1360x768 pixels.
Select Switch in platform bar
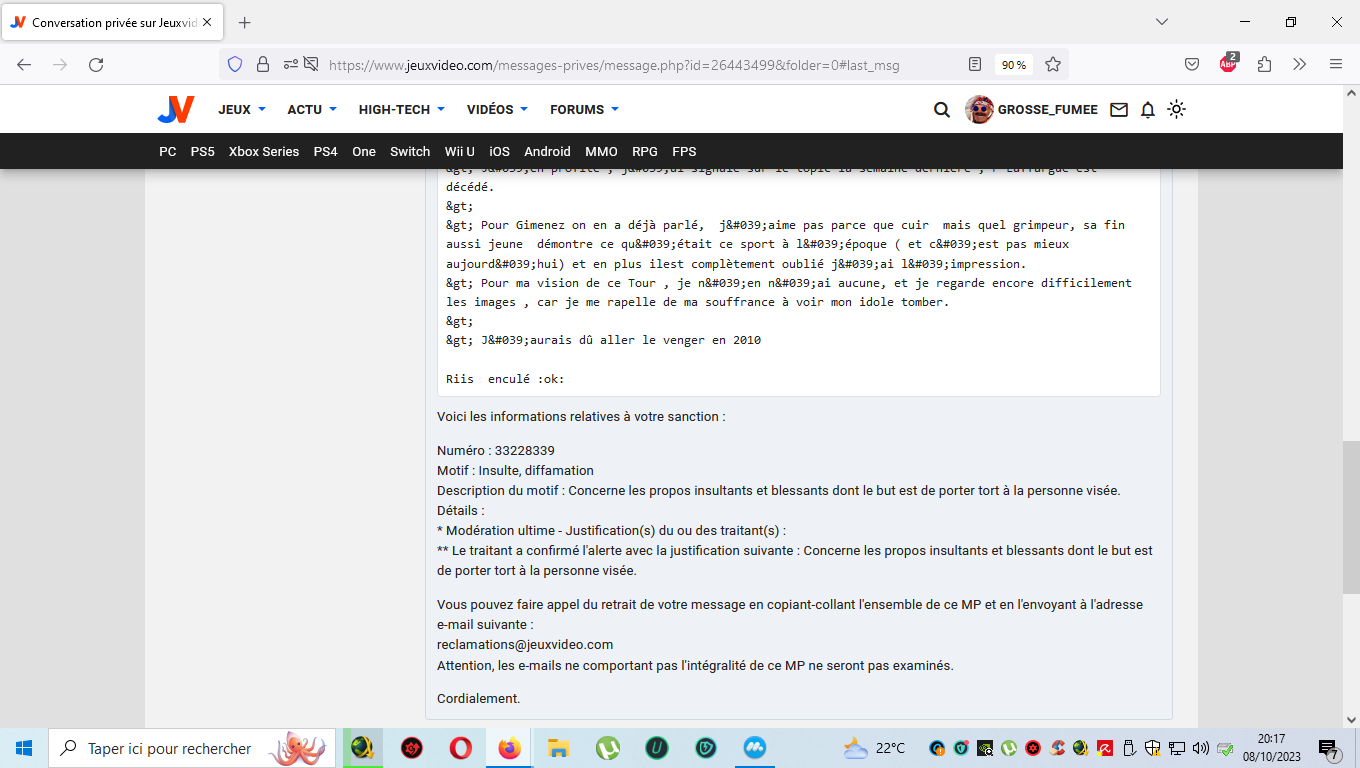point(410,152)
